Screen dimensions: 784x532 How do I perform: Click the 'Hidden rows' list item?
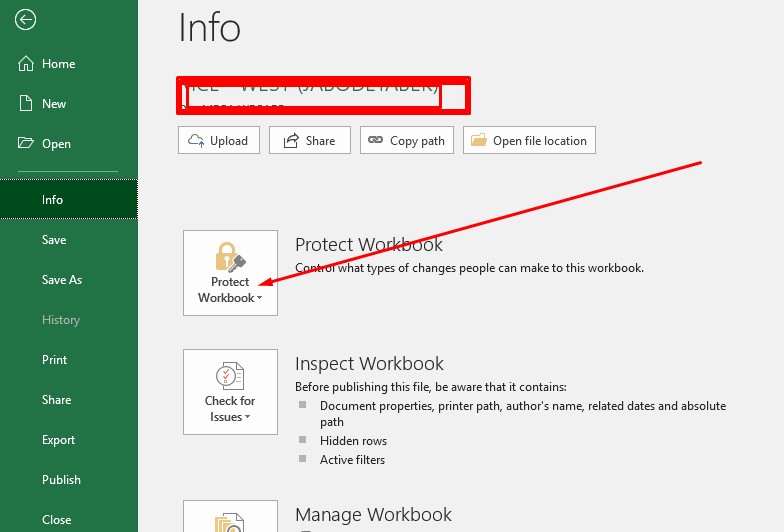coord(353,440)
